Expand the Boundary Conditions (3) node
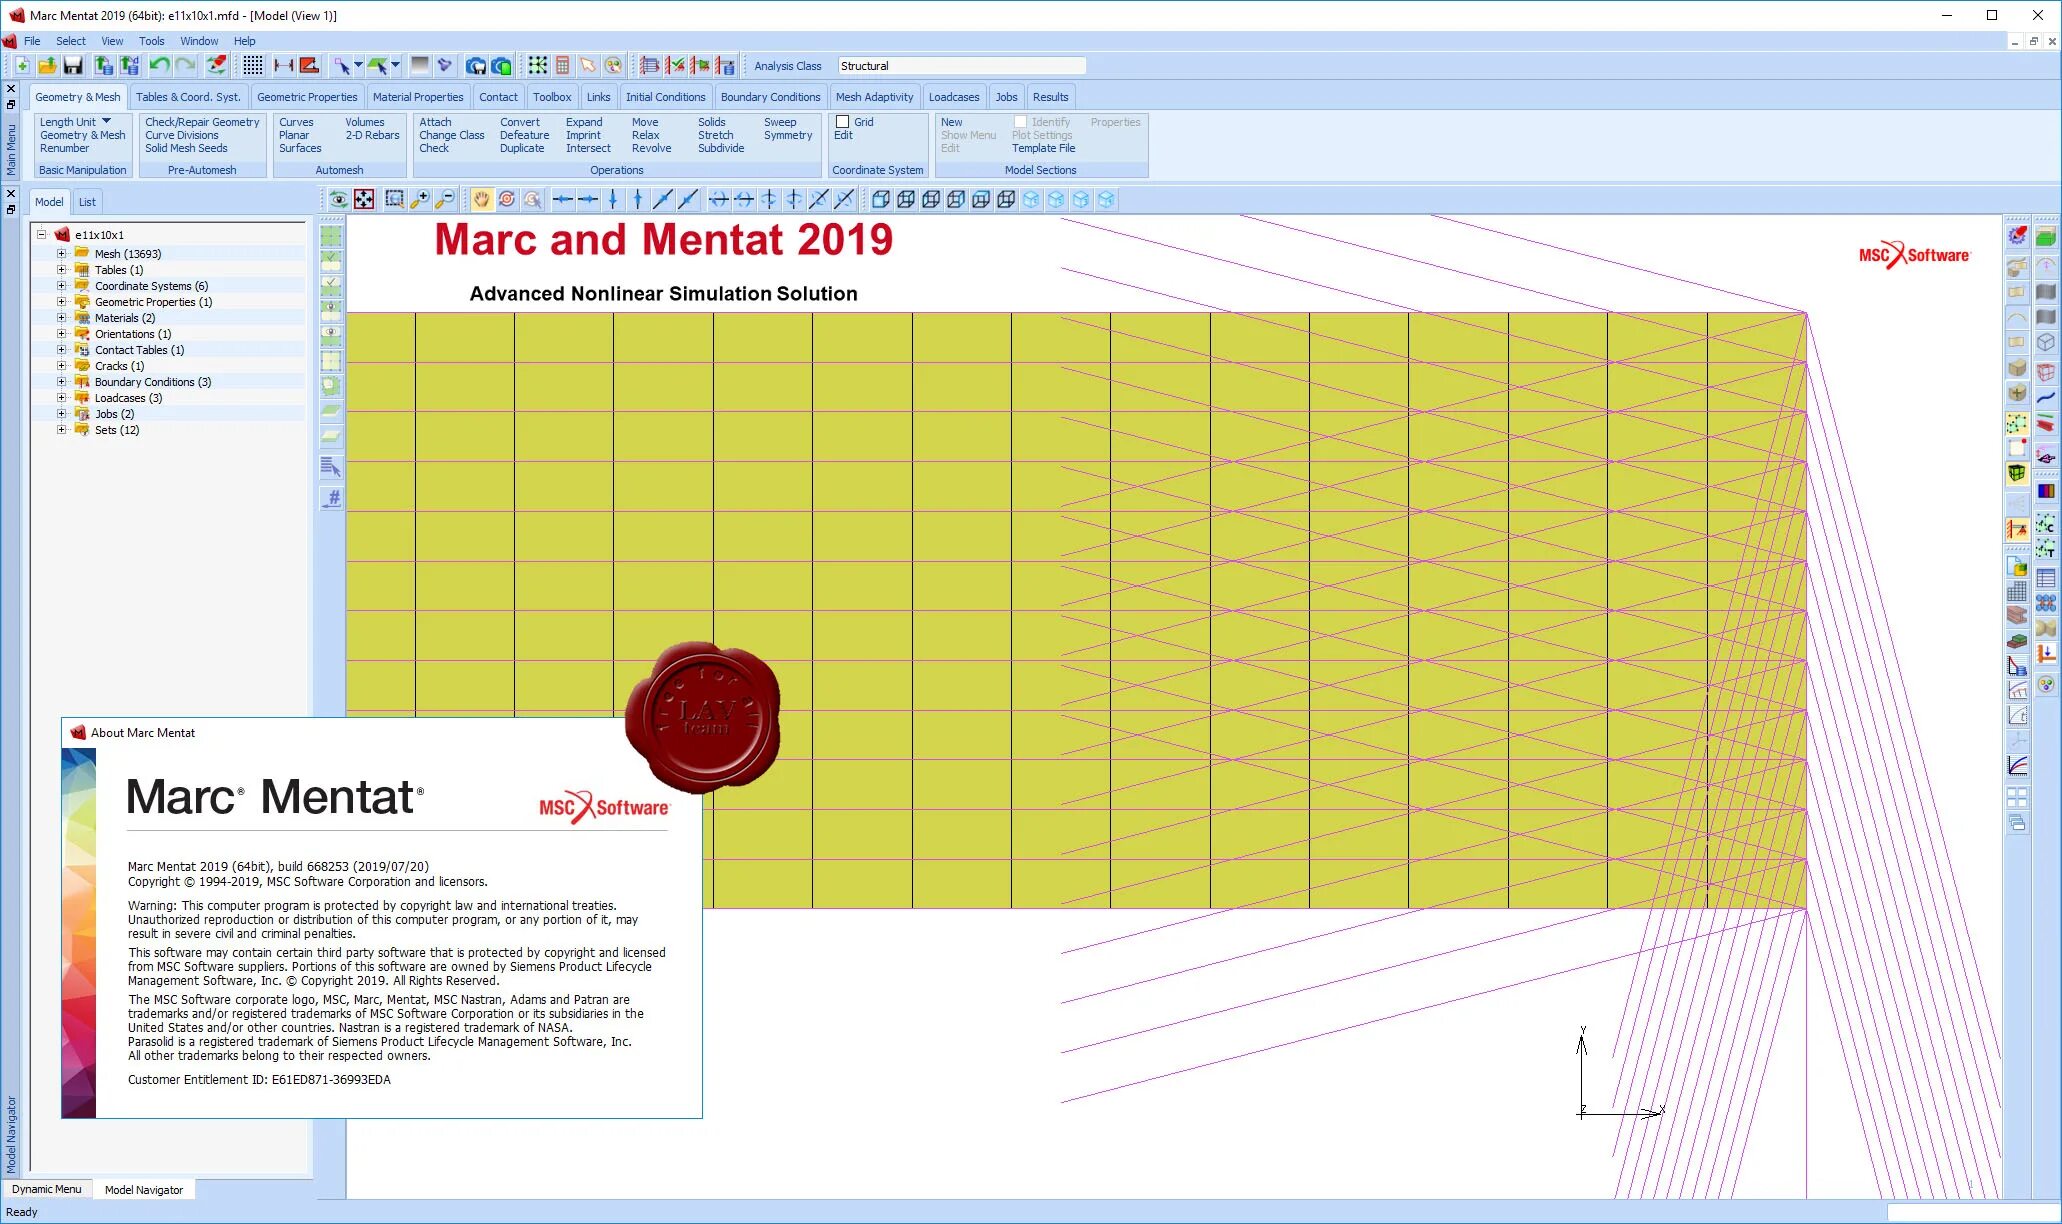 pos(61,382)
